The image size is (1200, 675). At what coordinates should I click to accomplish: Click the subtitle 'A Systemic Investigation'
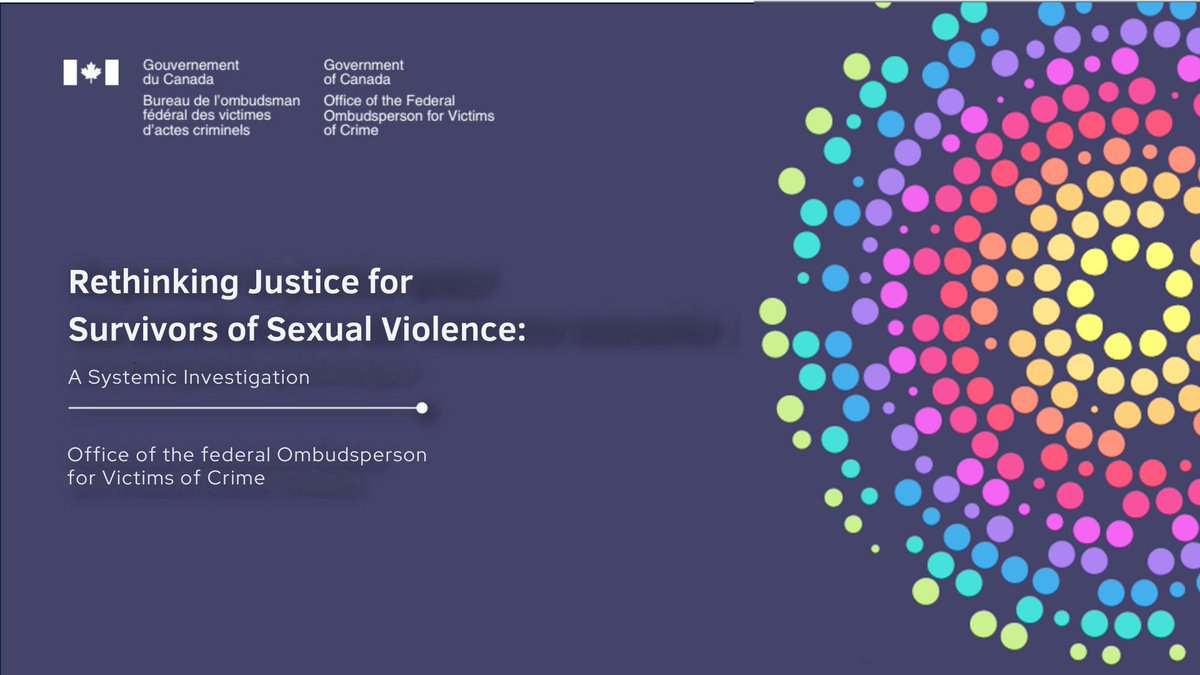tap(188, 378)
